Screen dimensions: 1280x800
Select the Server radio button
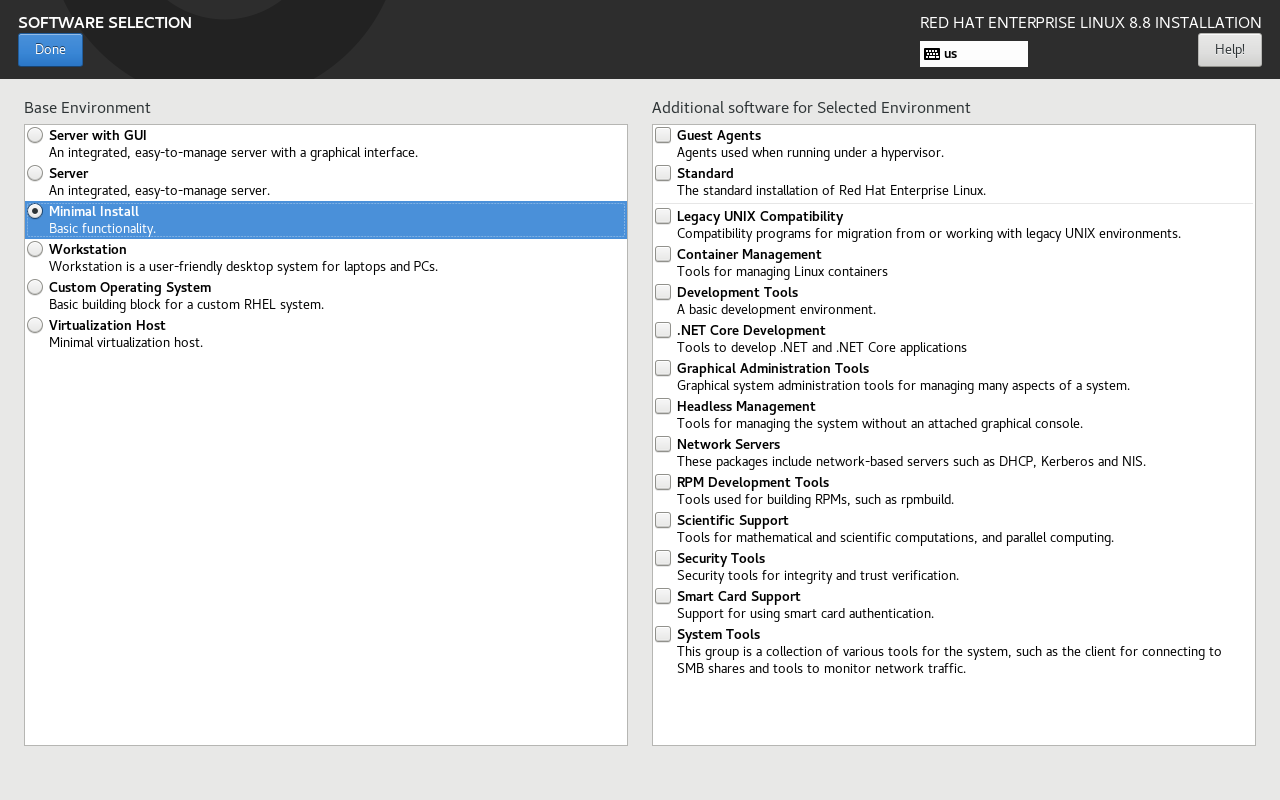(x=35, y=173)
